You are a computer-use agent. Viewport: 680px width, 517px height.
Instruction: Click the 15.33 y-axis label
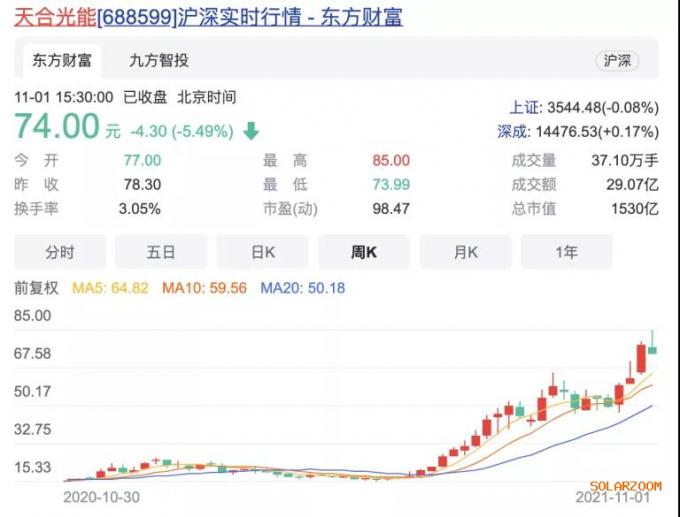[x=33, y=468]
